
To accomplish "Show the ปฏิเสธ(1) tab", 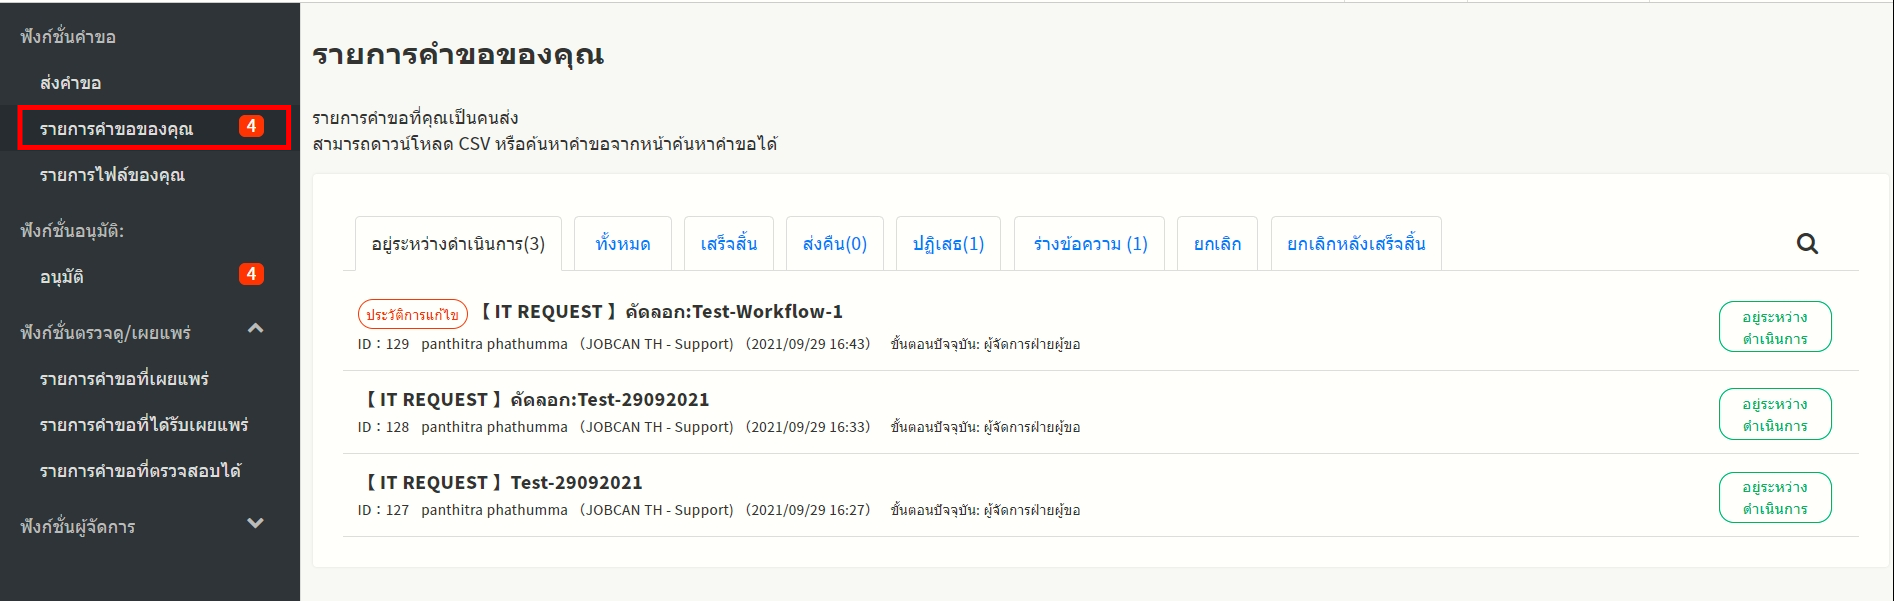I will coord(948,244).
